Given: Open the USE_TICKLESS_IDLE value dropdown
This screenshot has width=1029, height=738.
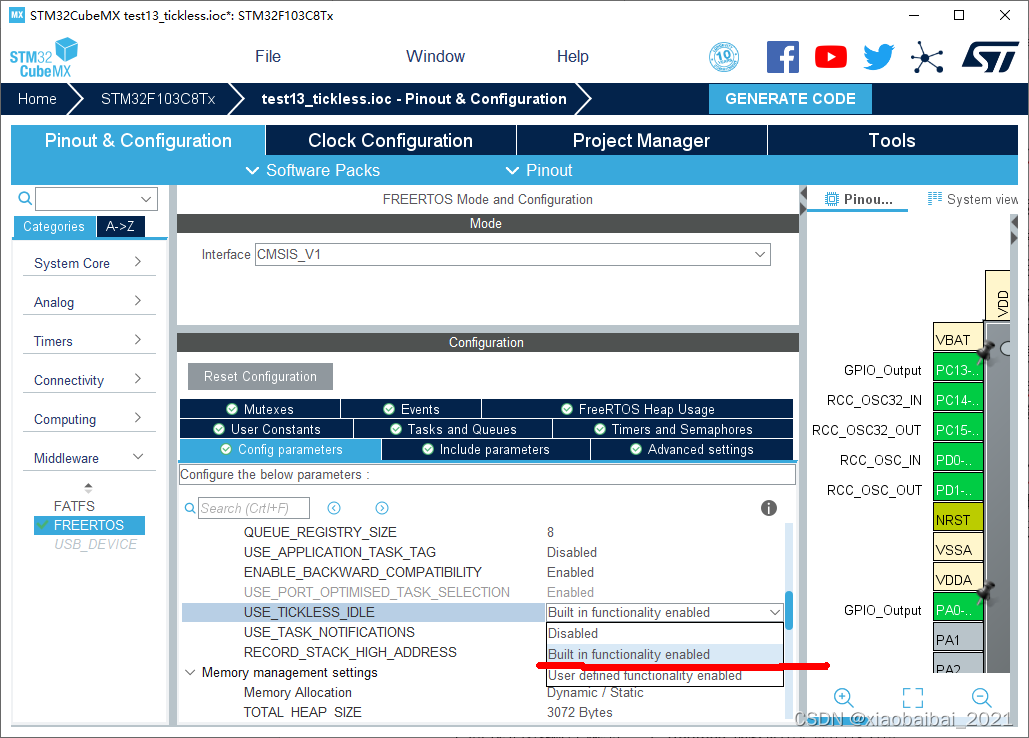Looking at the screenshot, I should (665, 612).
